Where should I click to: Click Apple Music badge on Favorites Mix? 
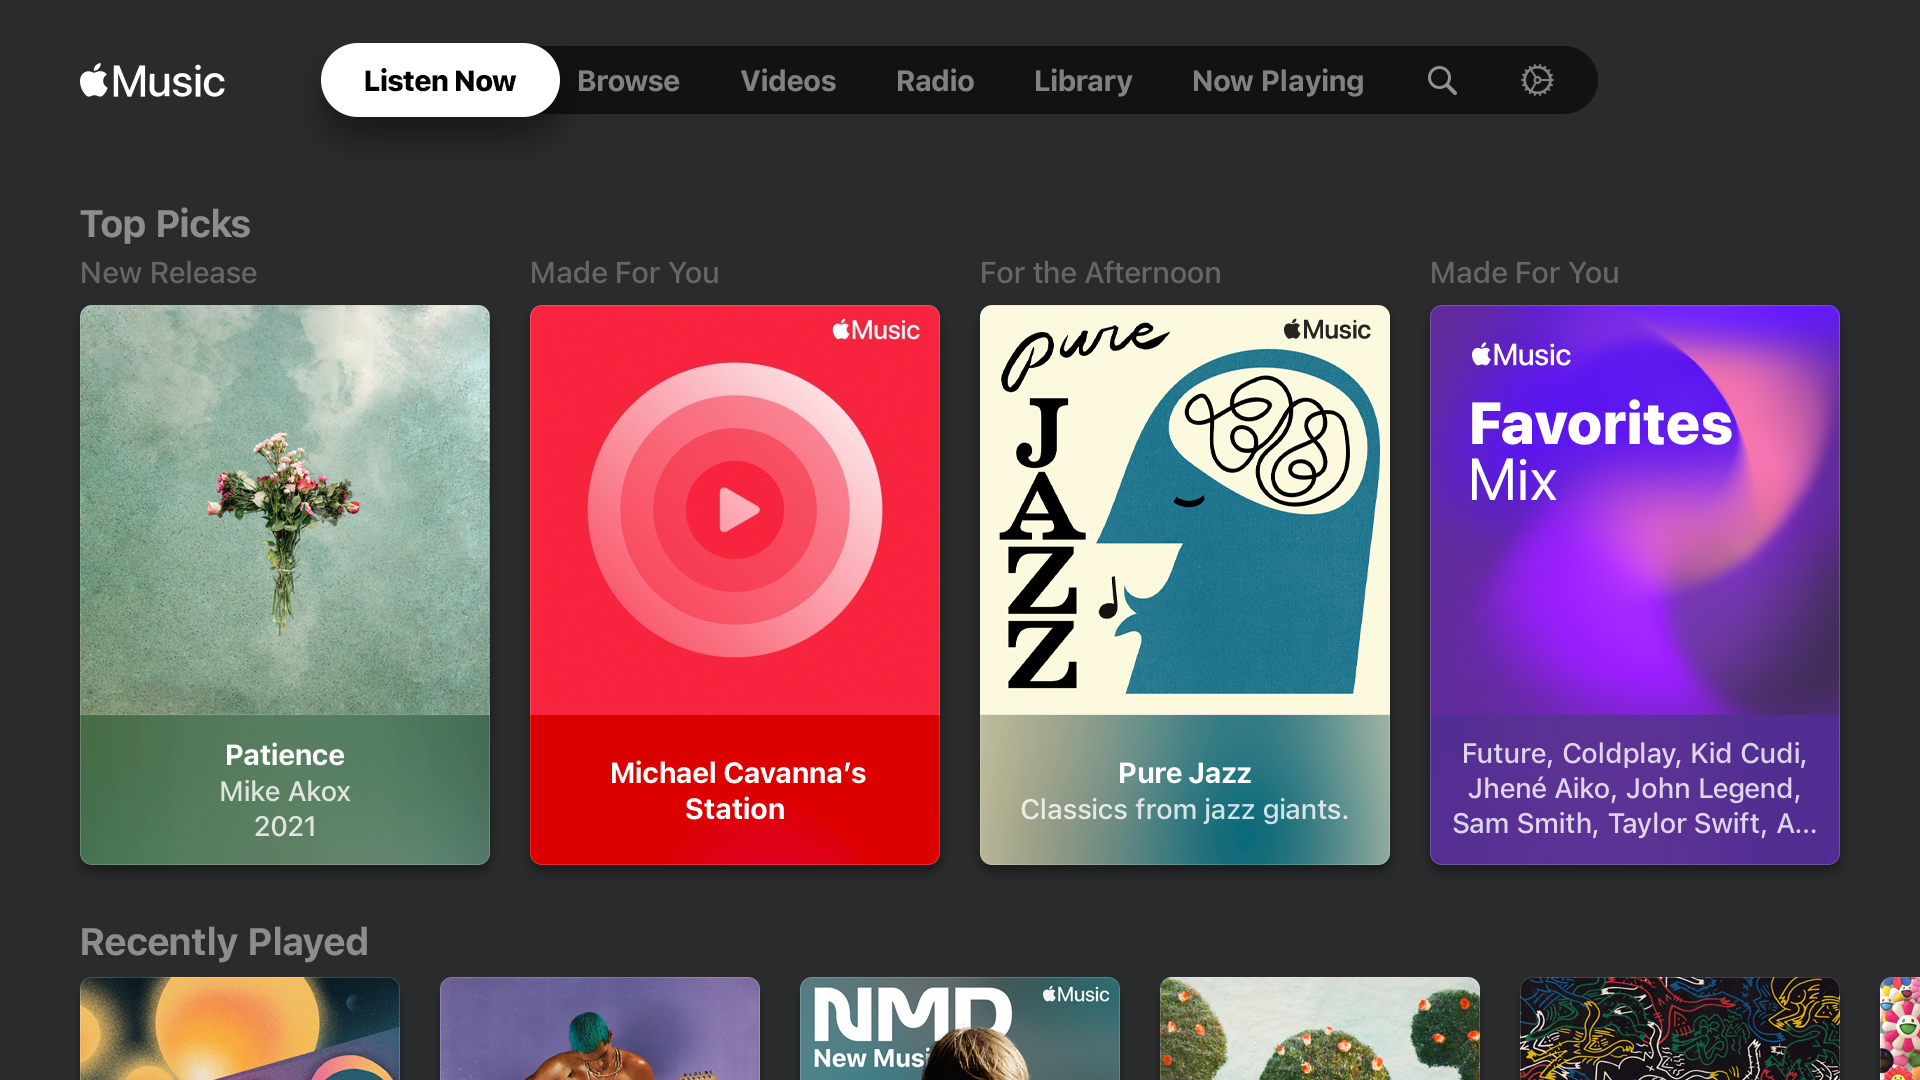point(1521,355)
